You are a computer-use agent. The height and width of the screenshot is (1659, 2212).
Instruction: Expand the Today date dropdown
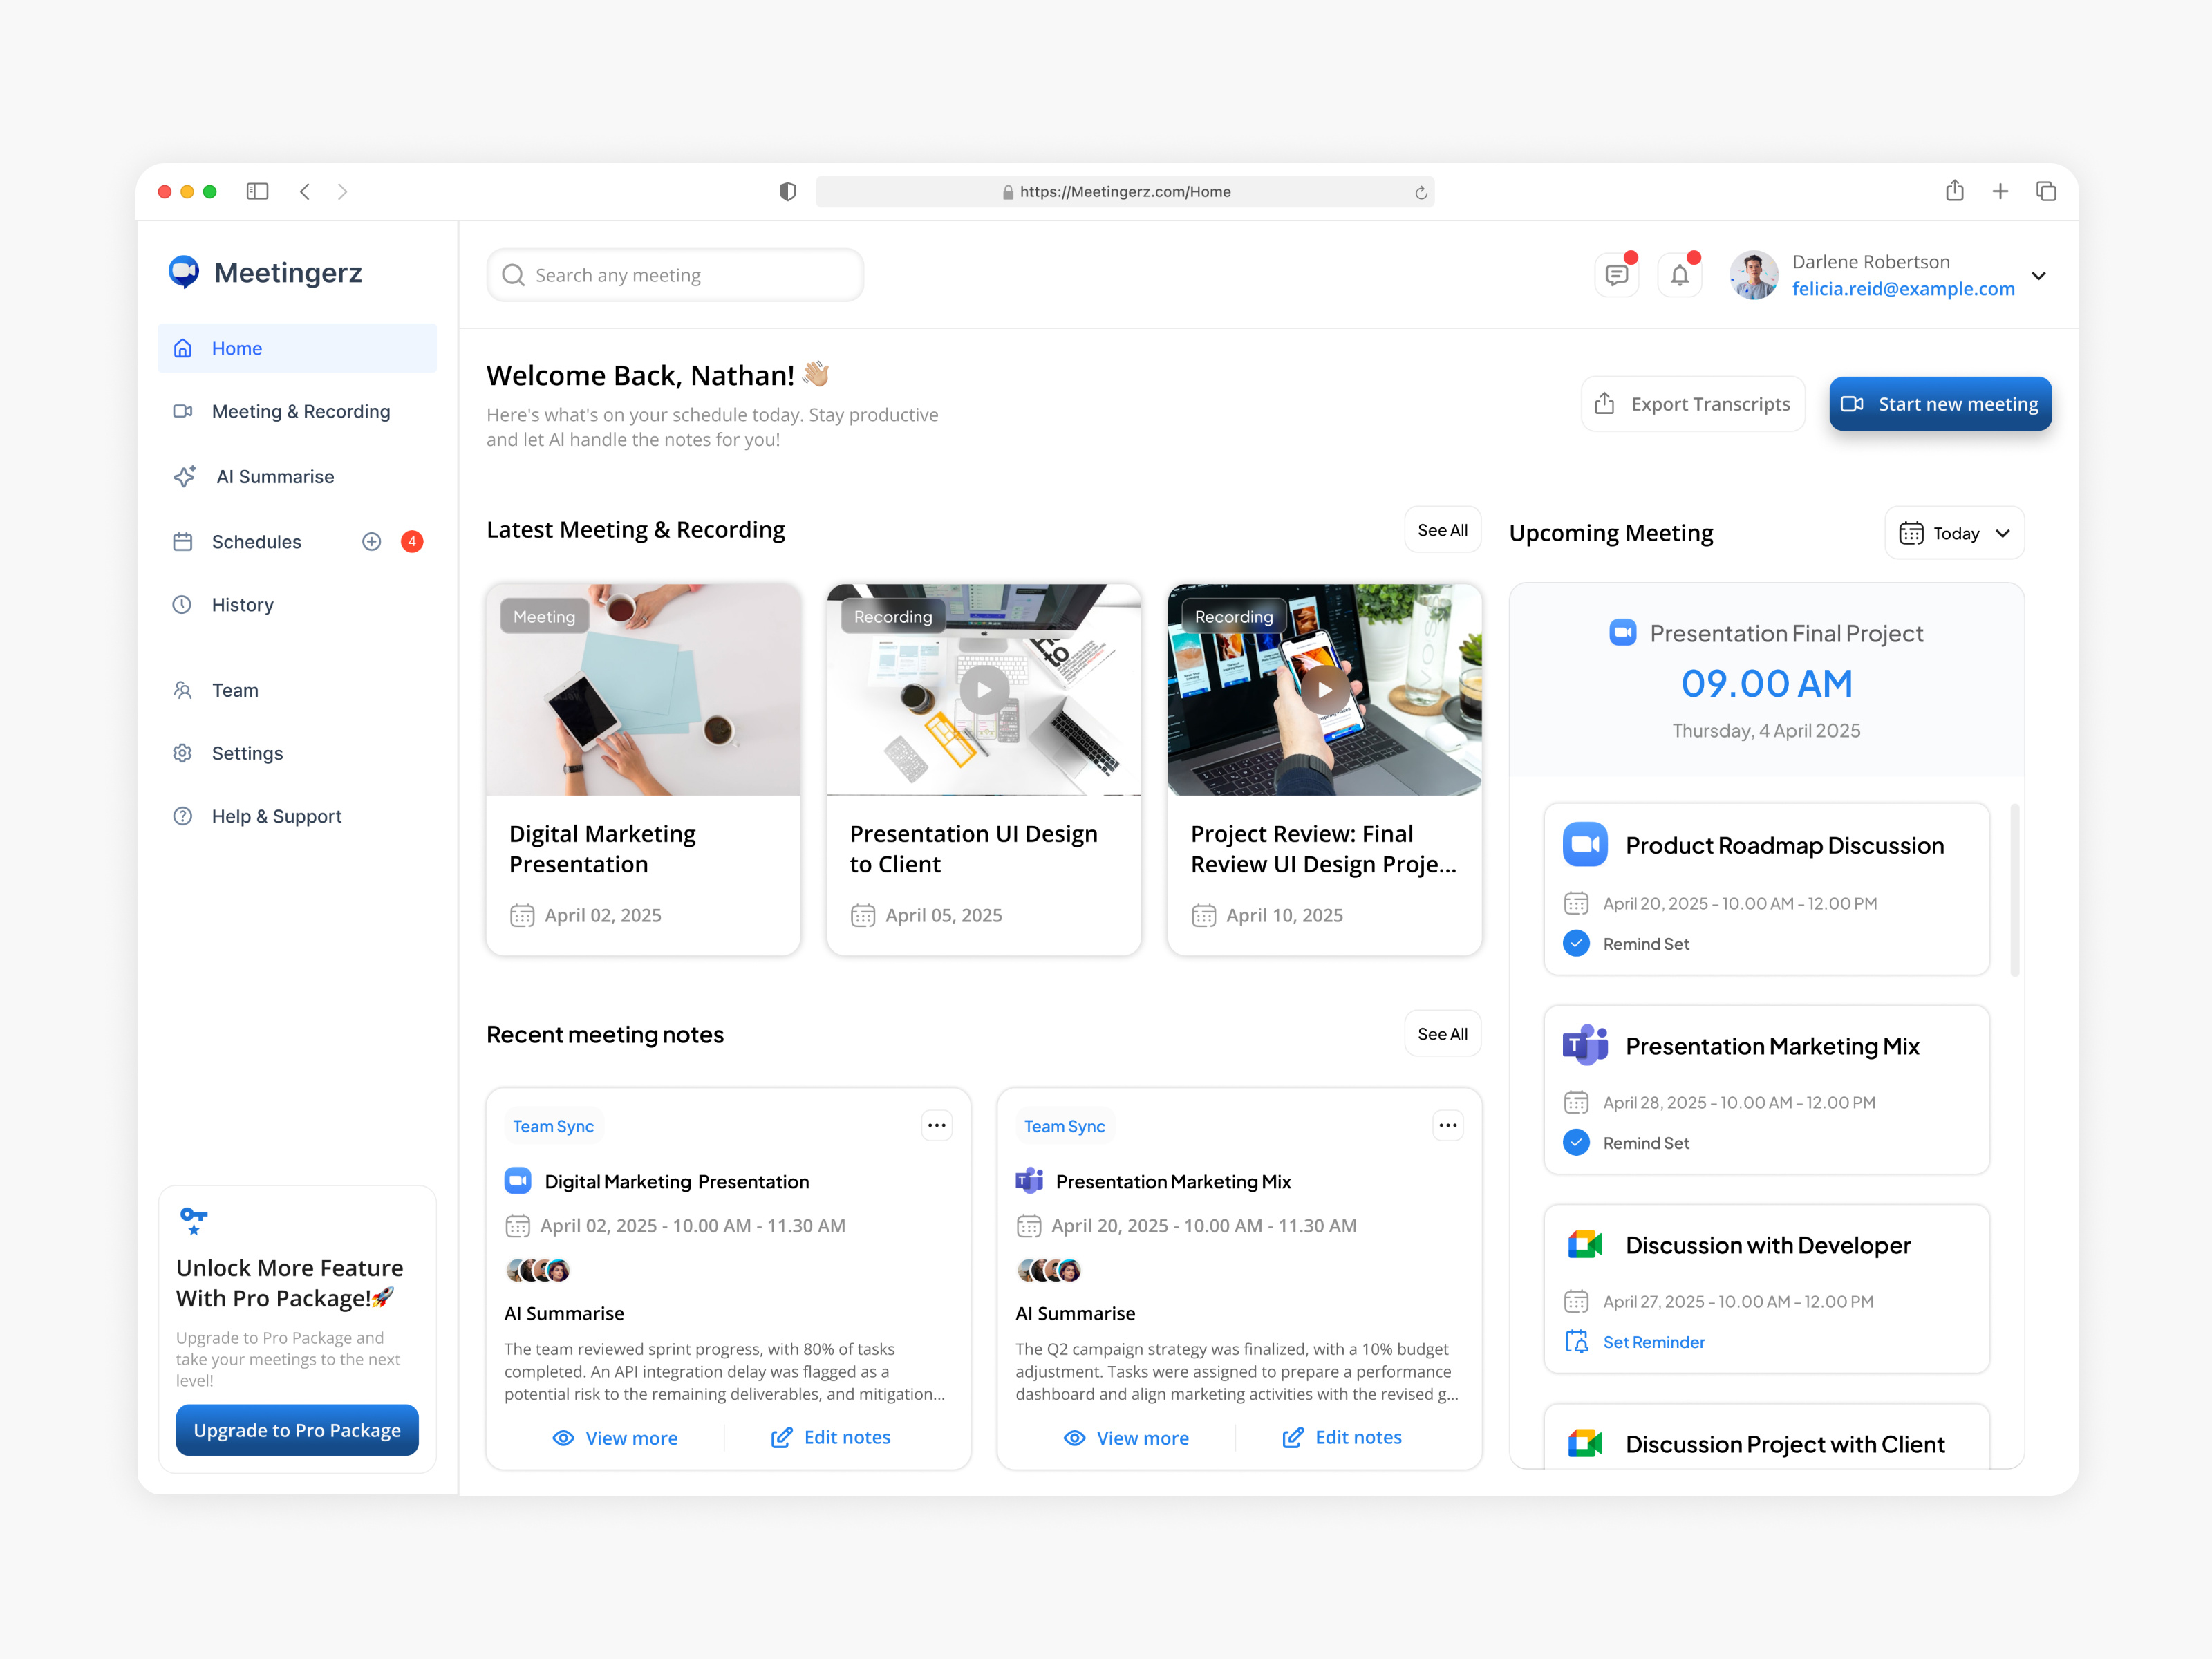coord(1954,533)
